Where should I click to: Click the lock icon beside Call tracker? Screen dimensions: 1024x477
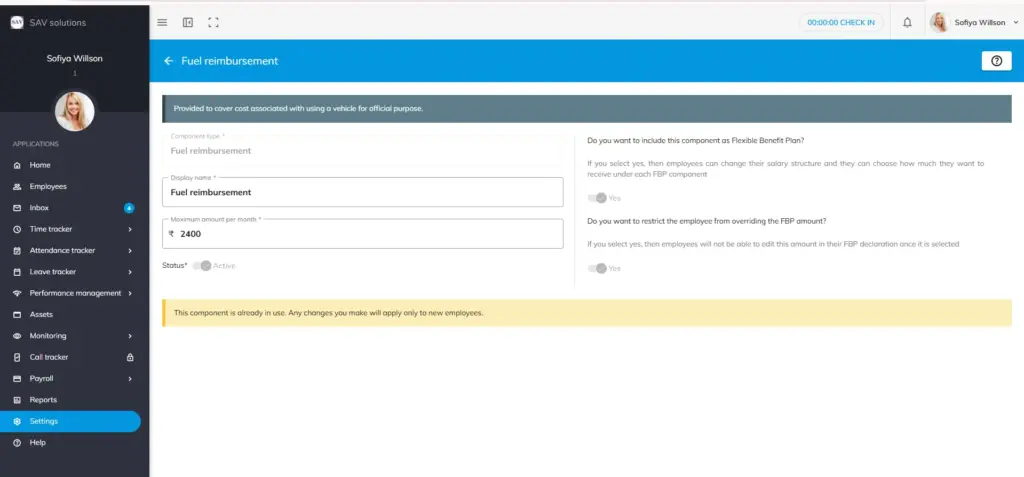[x=129, y=357]
